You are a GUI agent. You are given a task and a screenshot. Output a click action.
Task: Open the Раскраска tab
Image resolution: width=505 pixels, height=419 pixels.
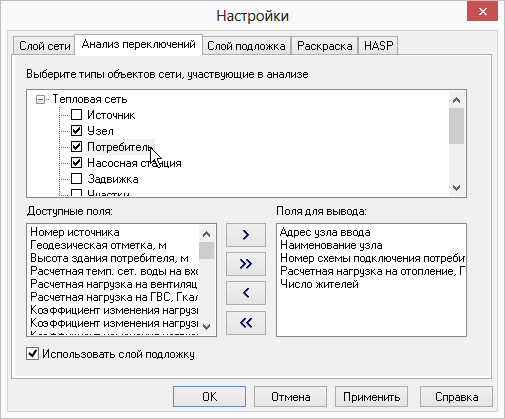coord(325,46)
